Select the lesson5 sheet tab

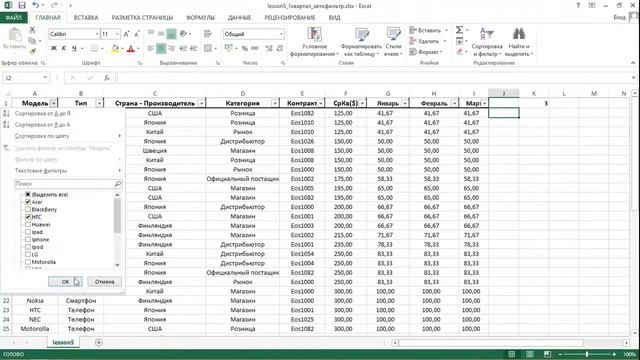click(63, 342)
